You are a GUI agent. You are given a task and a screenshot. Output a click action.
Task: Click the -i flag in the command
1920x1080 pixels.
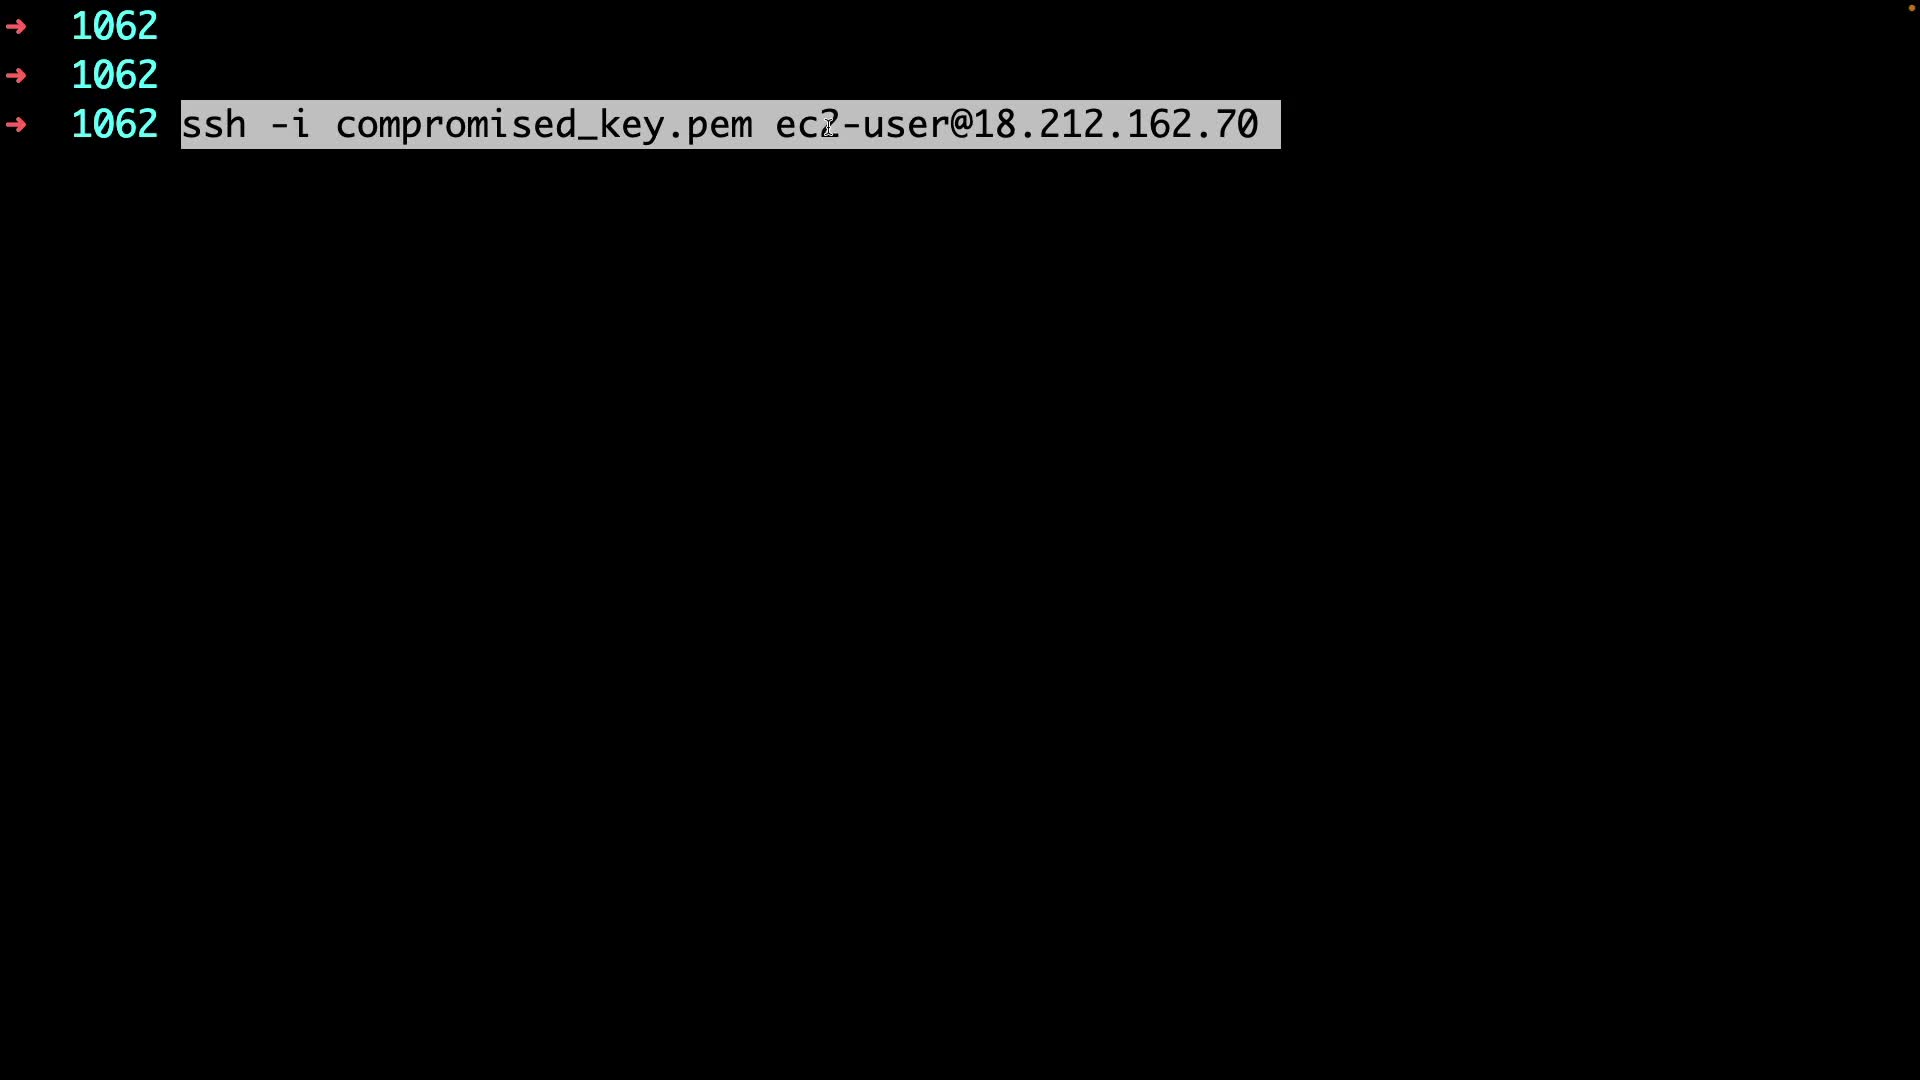291,125
